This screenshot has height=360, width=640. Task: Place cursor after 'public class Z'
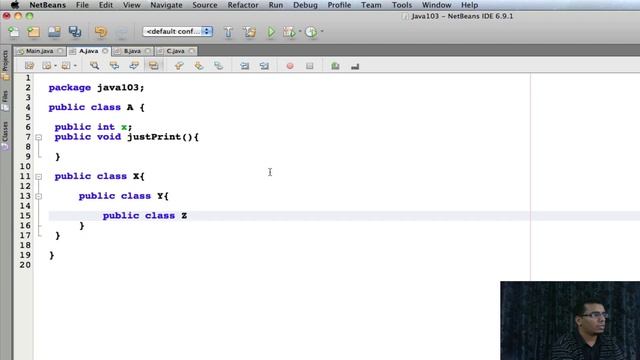click(188, 216)
